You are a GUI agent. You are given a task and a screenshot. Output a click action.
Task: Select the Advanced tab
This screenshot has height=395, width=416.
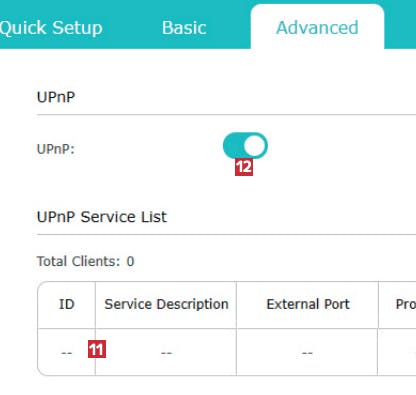317,28
